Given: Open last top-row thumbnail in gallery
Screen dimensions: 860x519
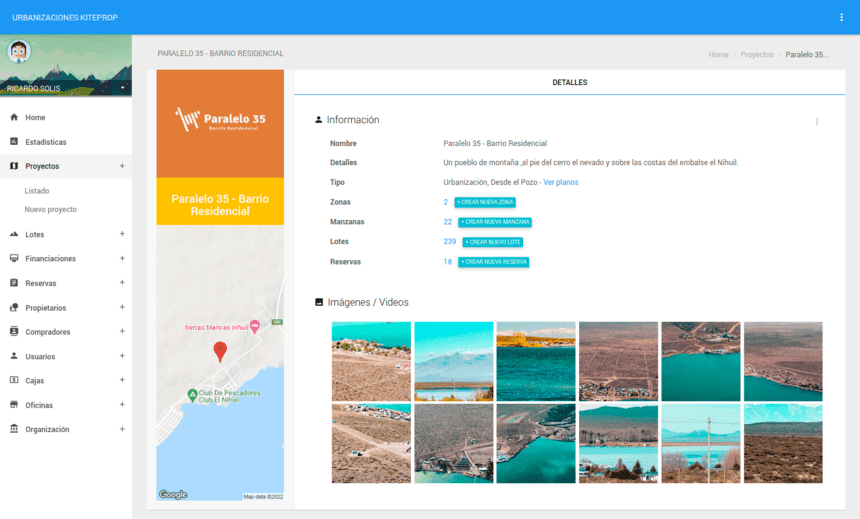Looking at the screenshot, I should click(x=783, y=361).
